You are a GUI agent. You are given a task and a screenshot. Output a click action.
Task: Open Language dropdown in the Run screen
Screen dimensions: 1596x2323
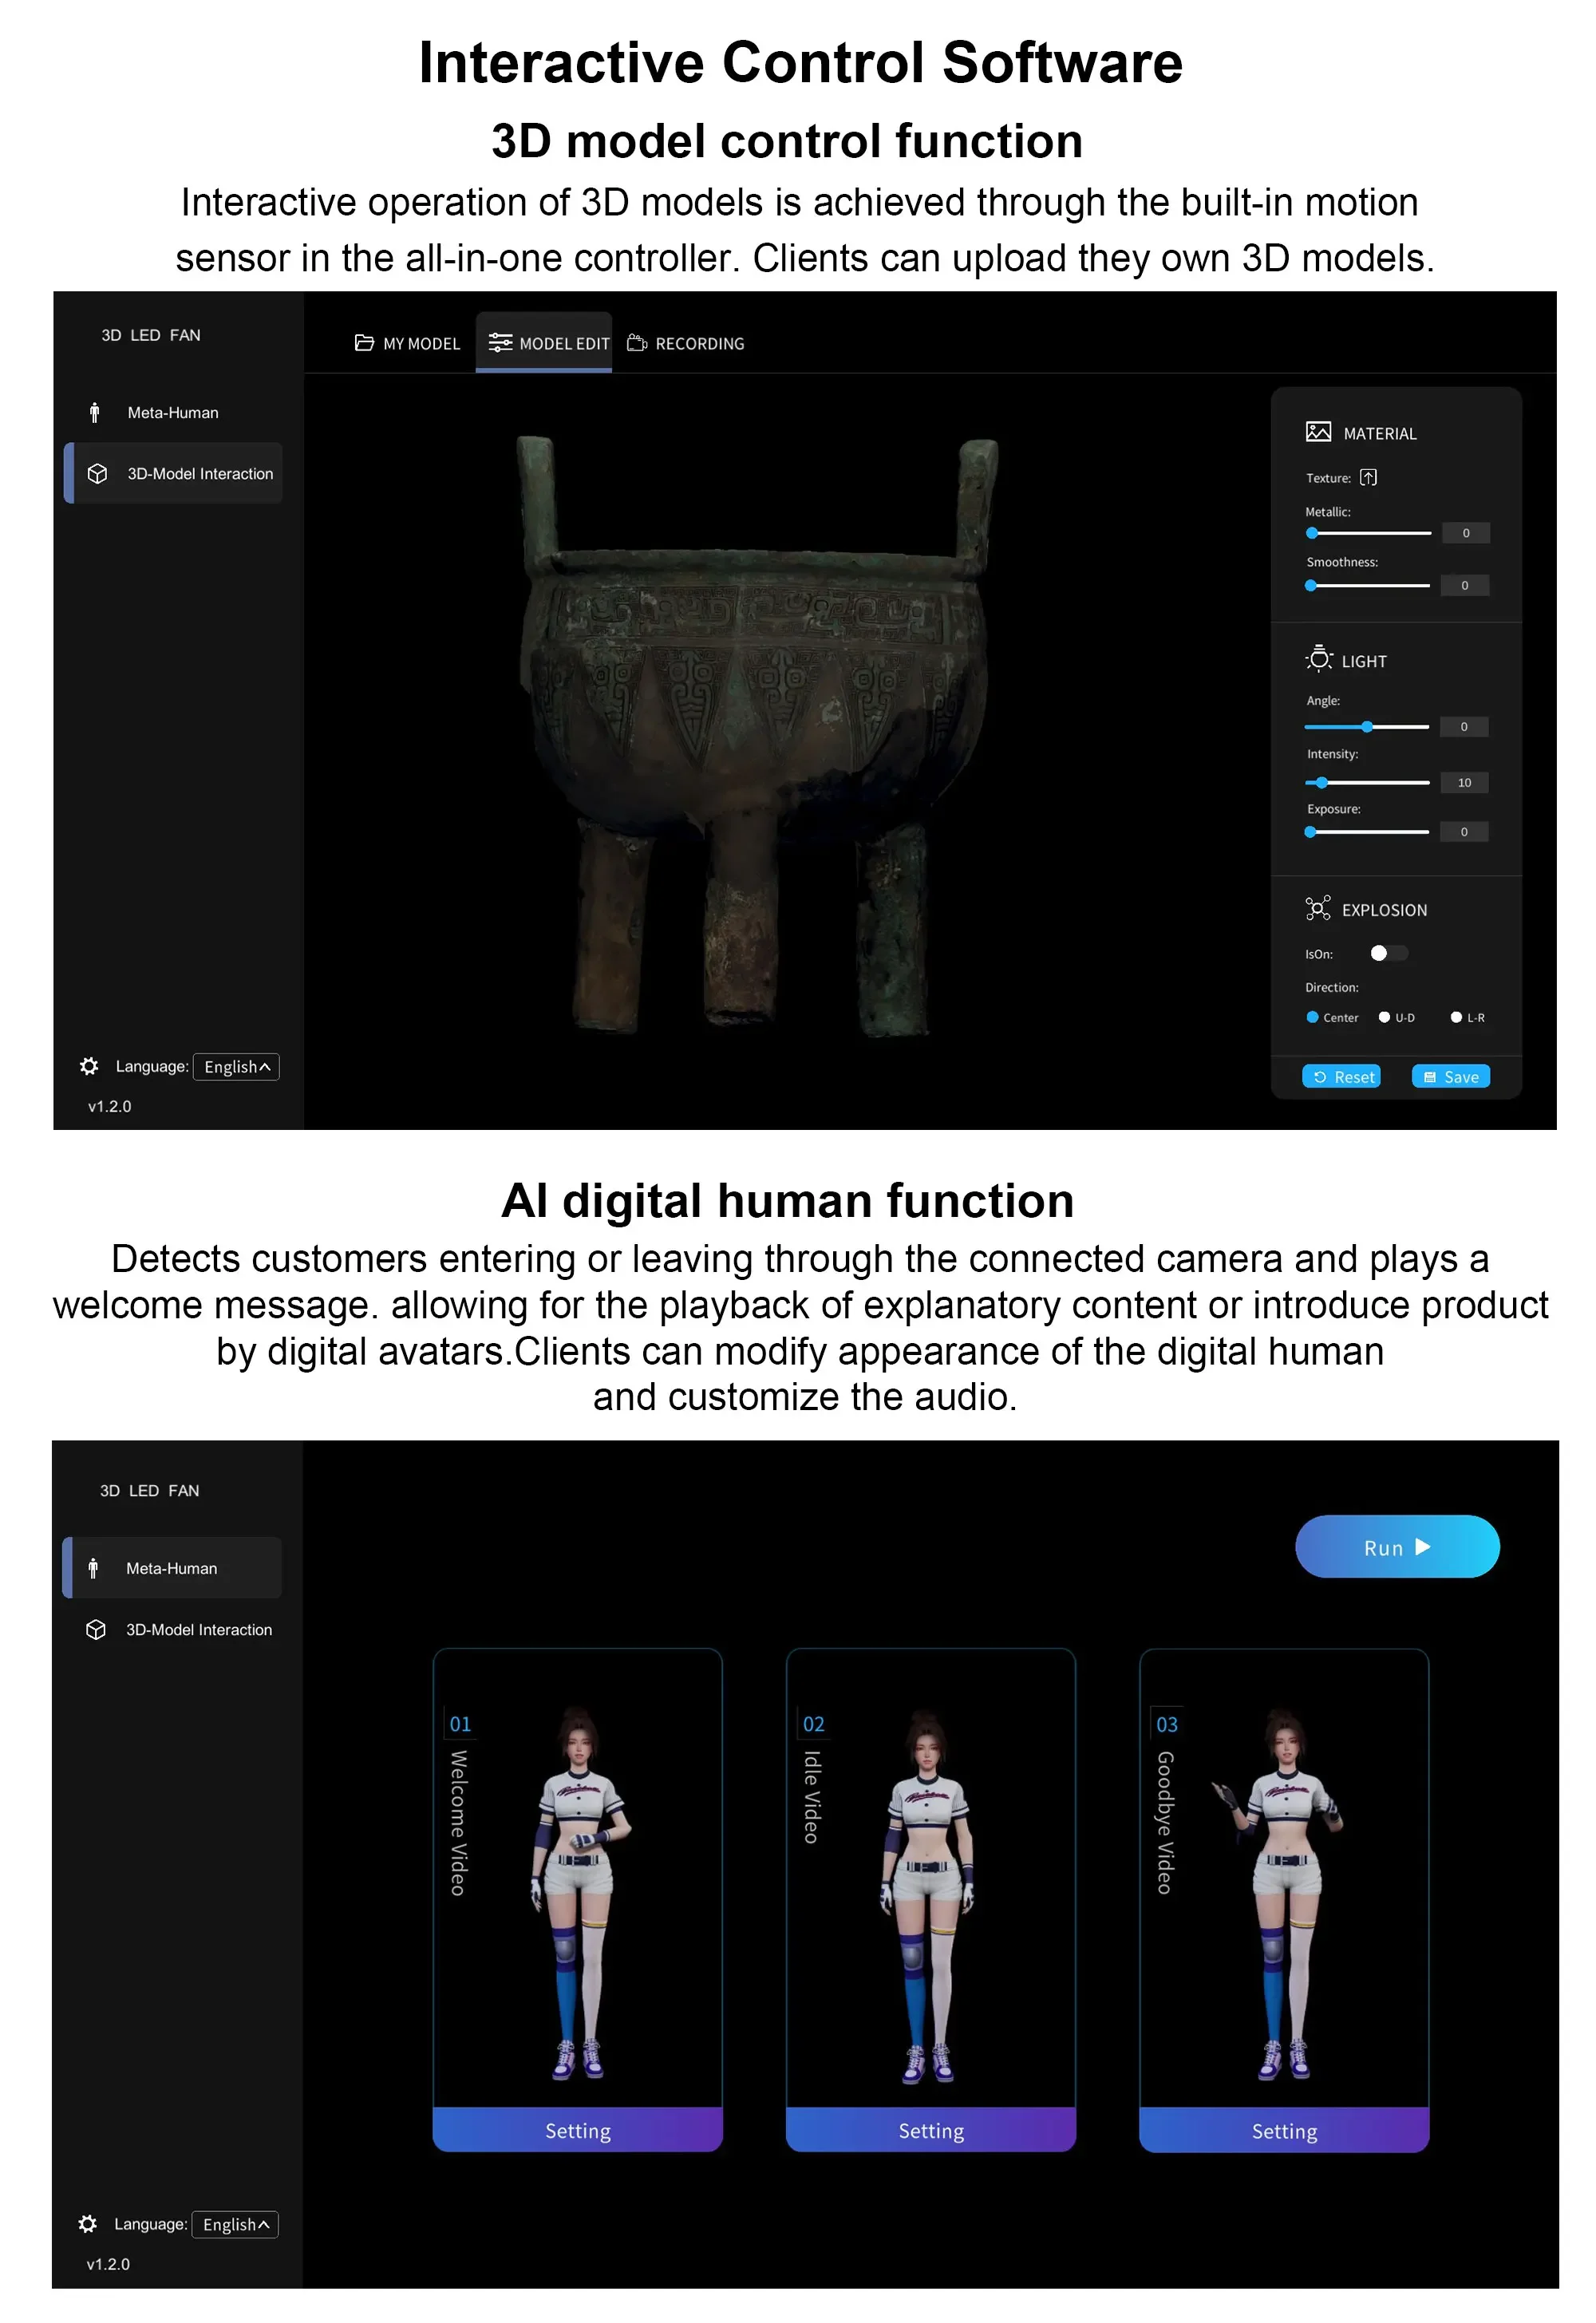235,2224
